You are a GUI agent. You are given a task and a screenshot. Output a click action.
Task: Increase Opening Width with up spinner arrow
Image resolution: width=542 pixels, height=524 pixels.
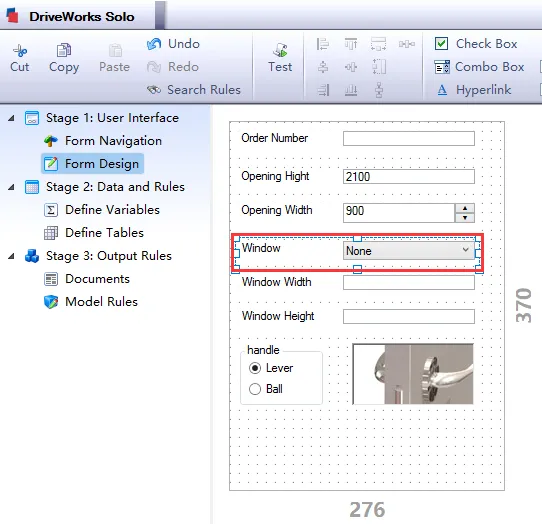465,208
